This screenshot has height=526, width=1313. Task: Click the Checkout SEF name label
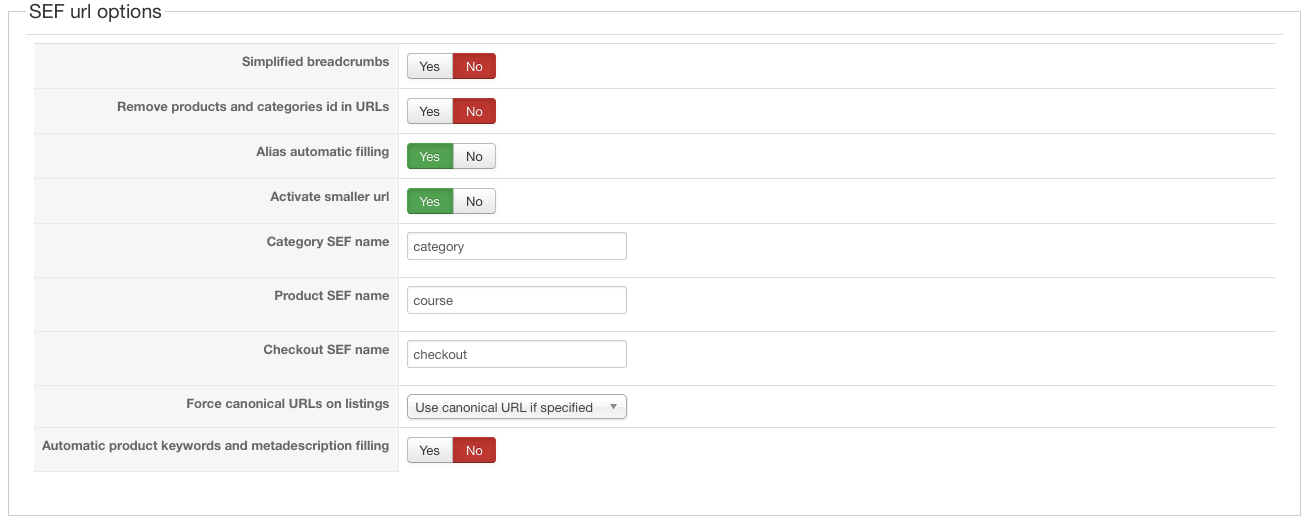click(x=326, y=350)
